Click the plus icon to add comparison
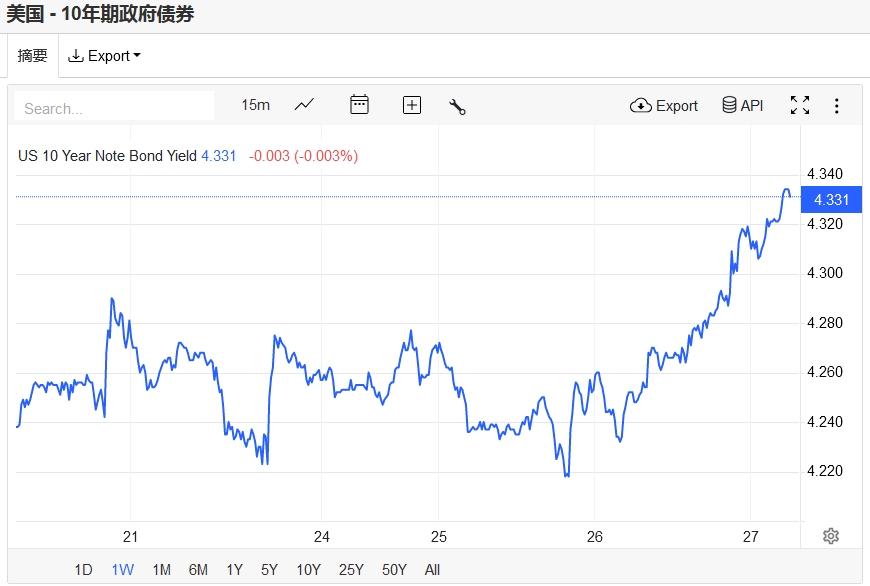 point(412,105)
